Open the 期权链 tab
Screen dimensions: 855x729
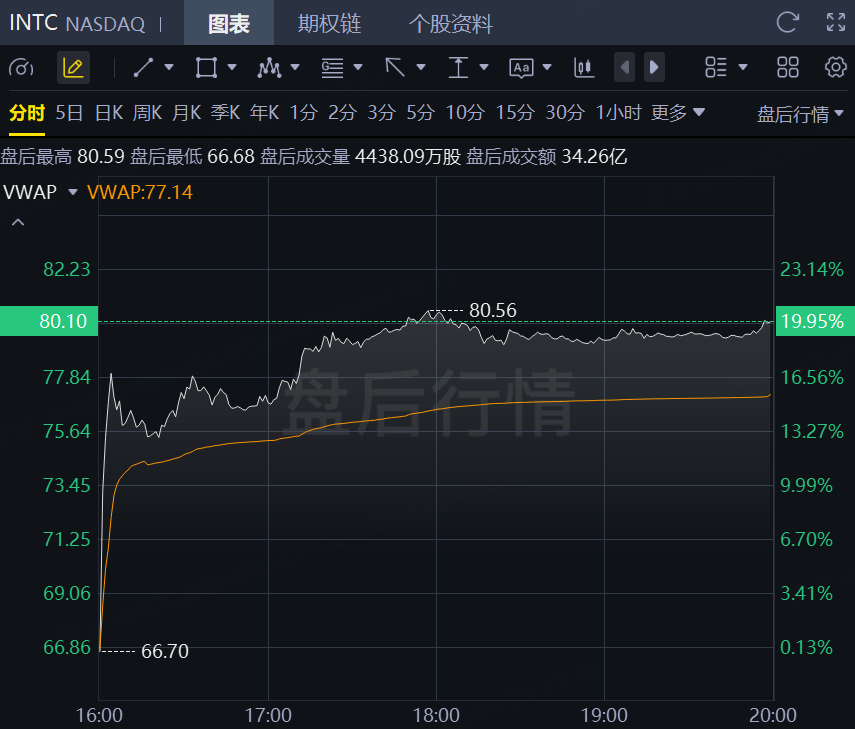pos(329,23)
